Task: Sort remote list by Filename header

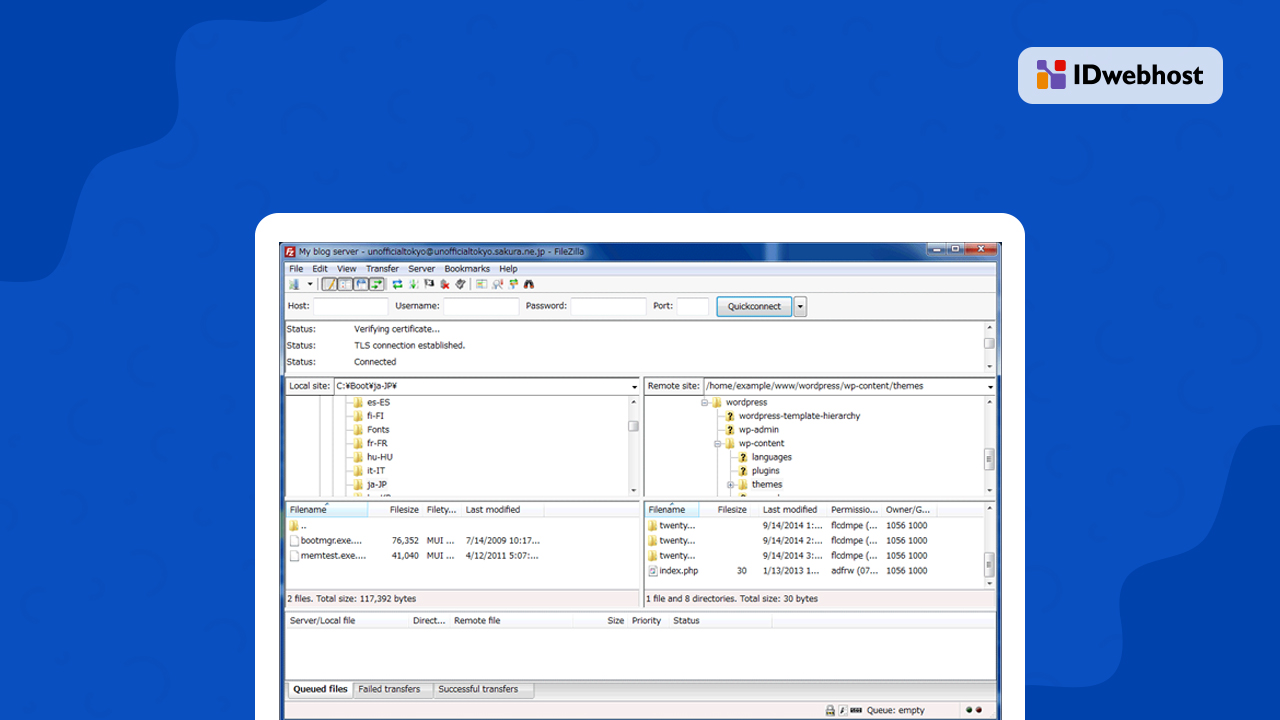Action: (x=672, y=510)
